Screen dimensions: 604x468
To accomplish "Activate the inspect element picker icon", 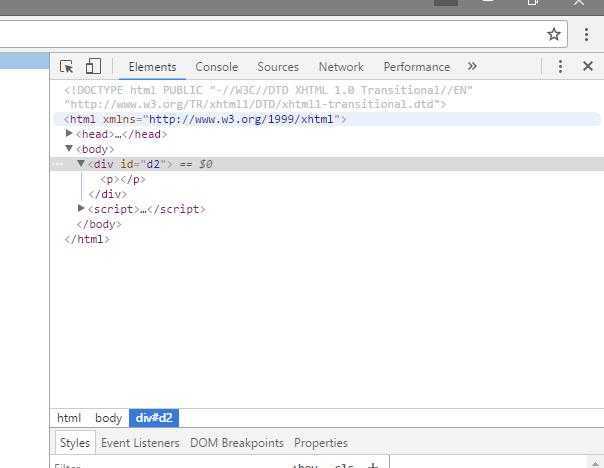I will pyautogui.click(x=67, y=67).
